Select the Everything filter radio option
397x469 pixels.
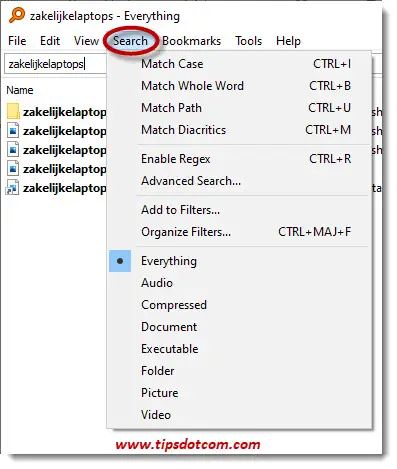(239, 261)
